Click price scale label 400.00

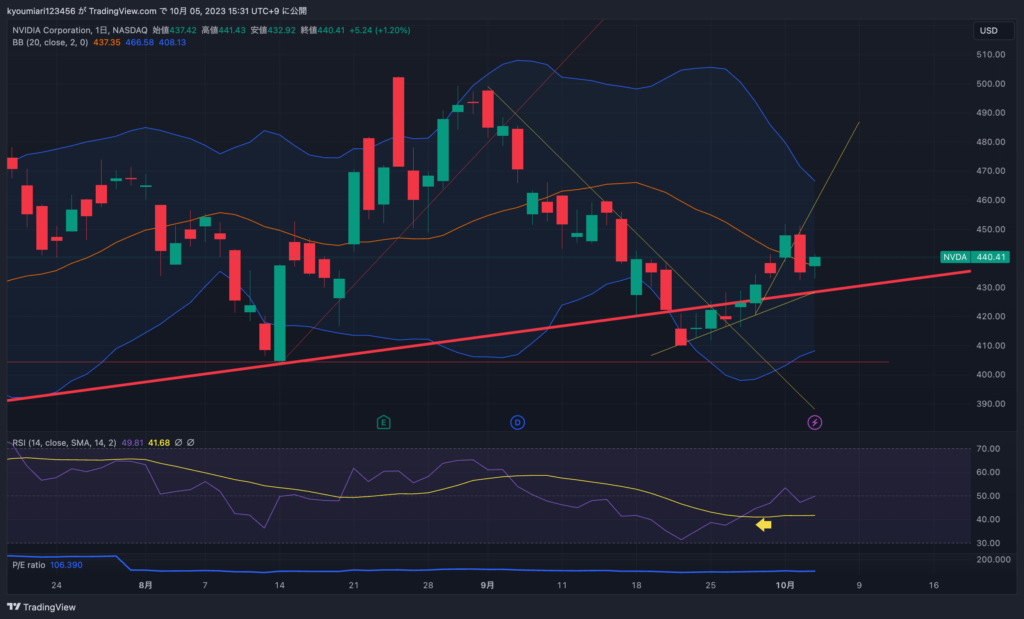coord(991,375)
